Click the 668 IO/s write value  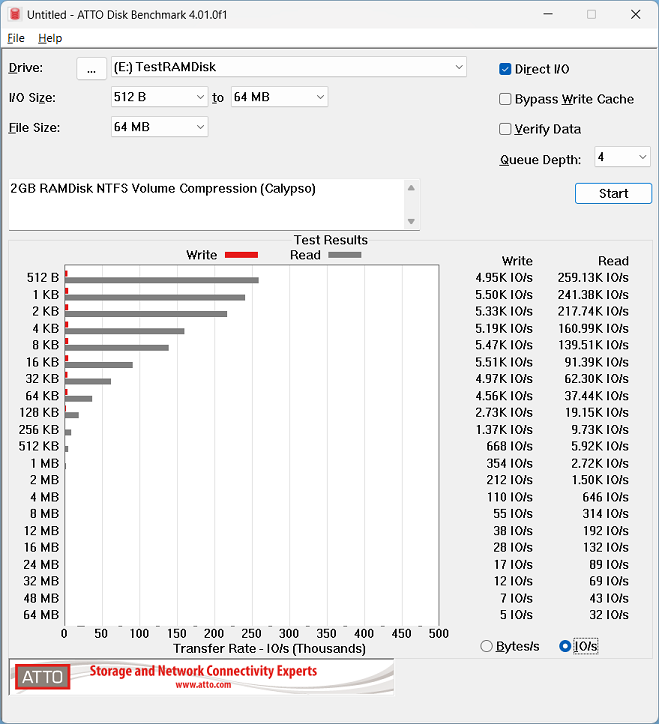(x=509, y=446)
